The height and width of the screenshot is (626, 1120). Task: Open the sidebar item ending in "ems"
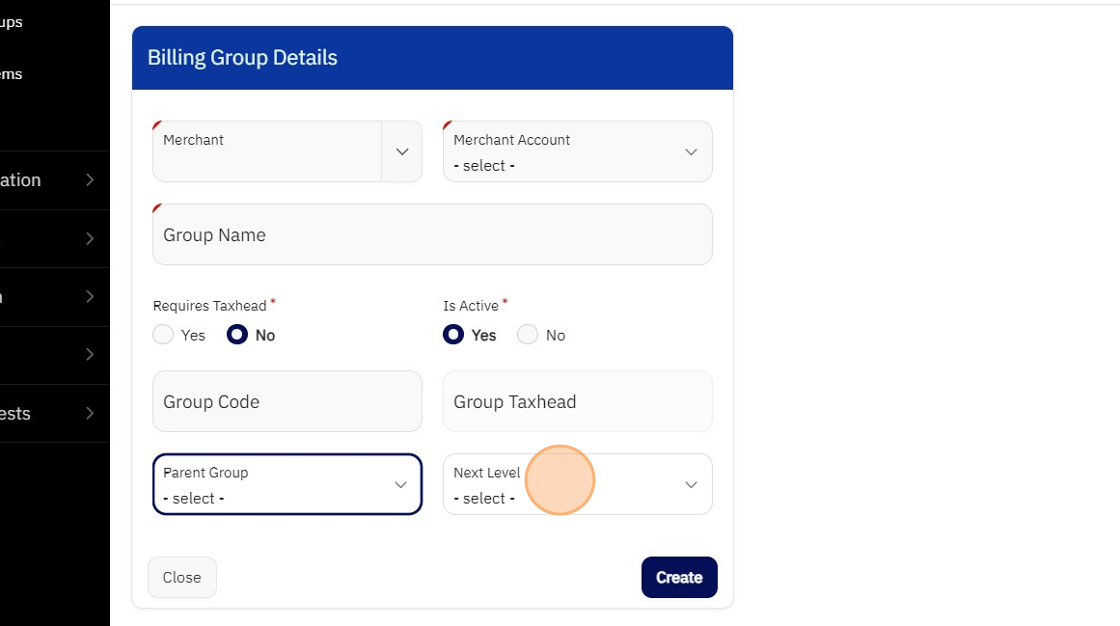[x=12, y=74]
